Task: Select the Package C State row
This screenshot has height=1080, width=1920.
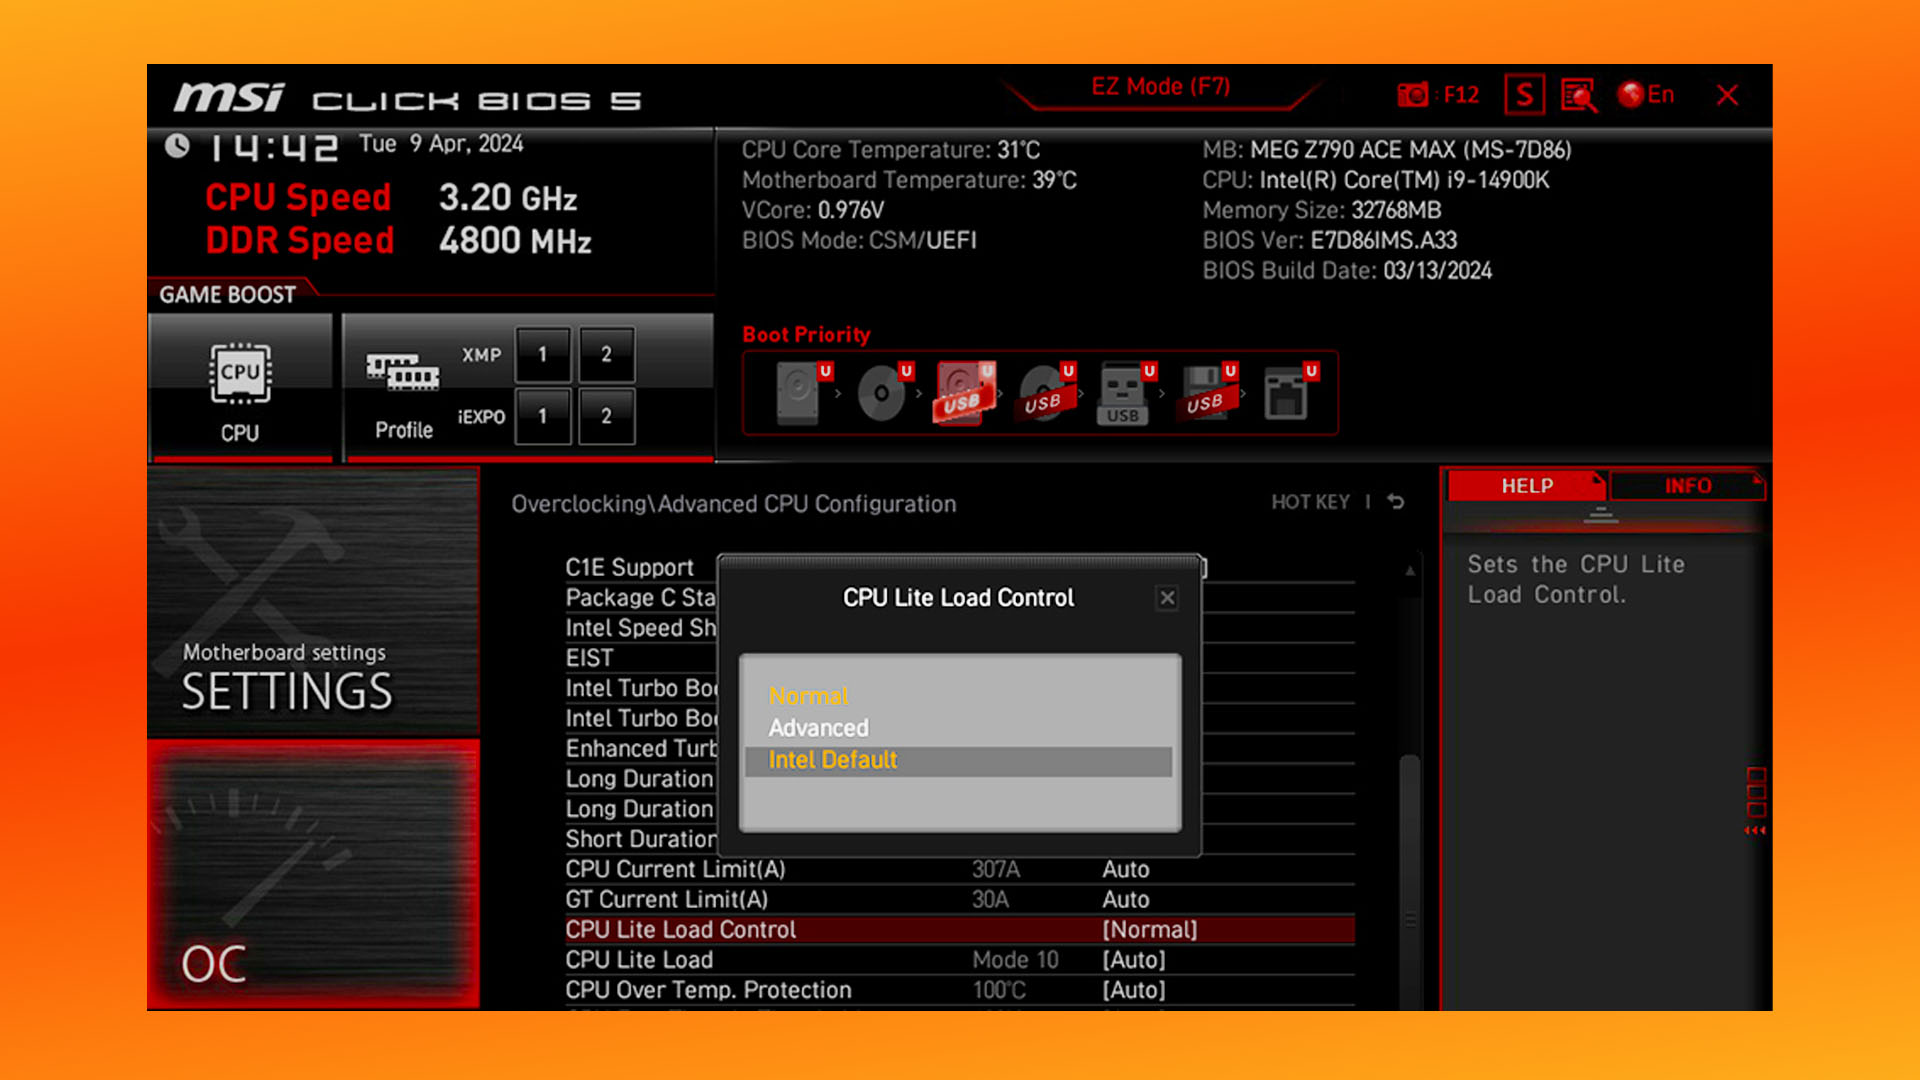Action: click(640, 598)
